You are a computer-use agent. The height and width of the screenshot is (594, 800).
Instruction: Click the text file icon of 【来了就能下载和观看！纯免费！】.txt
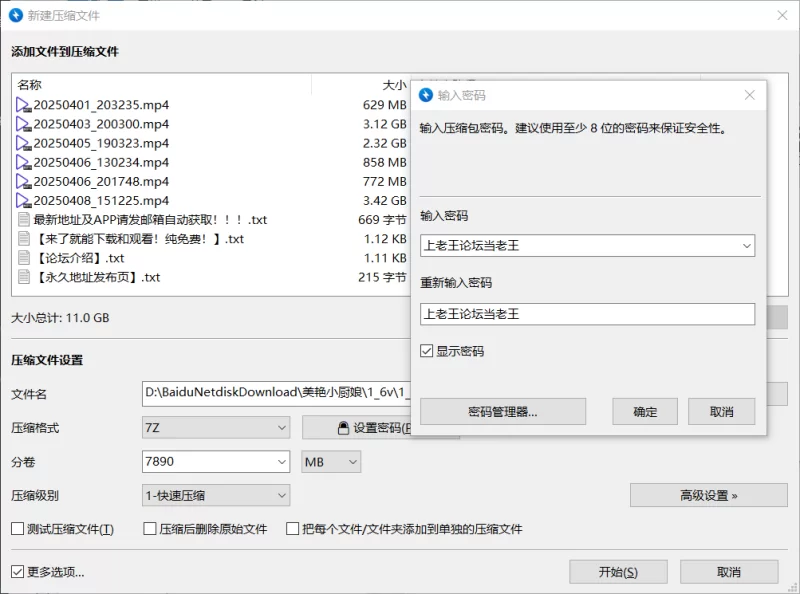(x=23, y=239)
